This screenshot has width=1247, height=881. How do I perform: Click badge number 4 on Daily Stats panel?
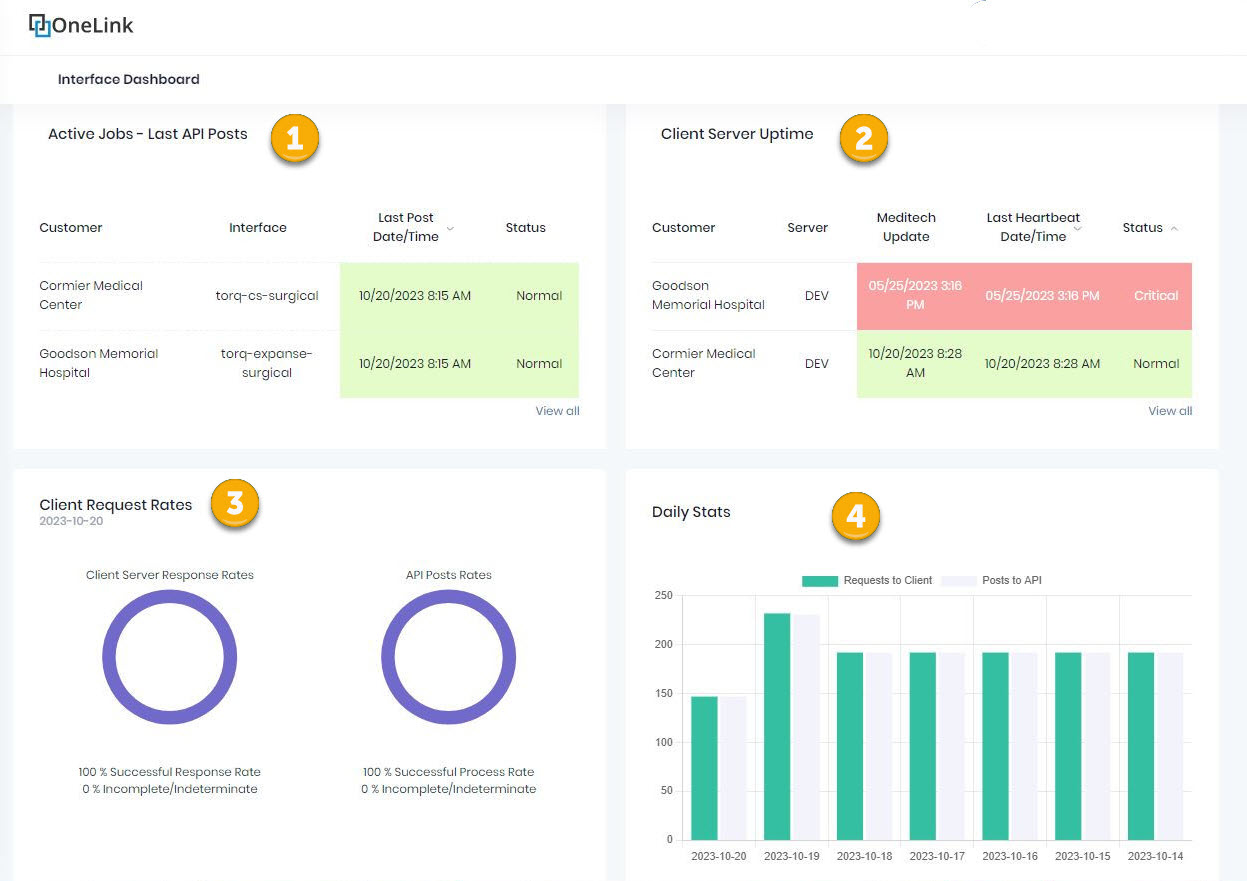[855, 517]
